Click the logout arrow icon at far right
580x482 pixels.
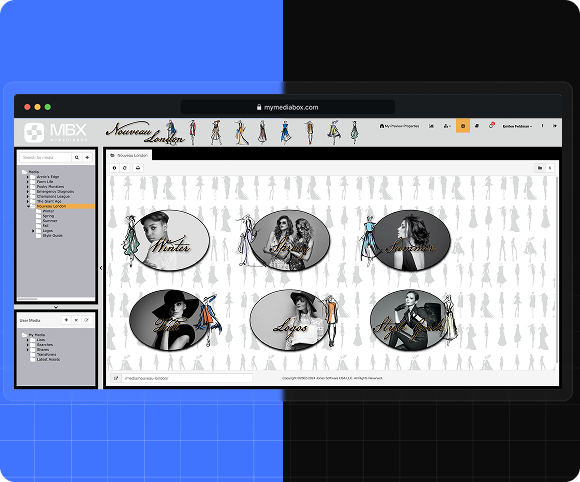point(555,126)
